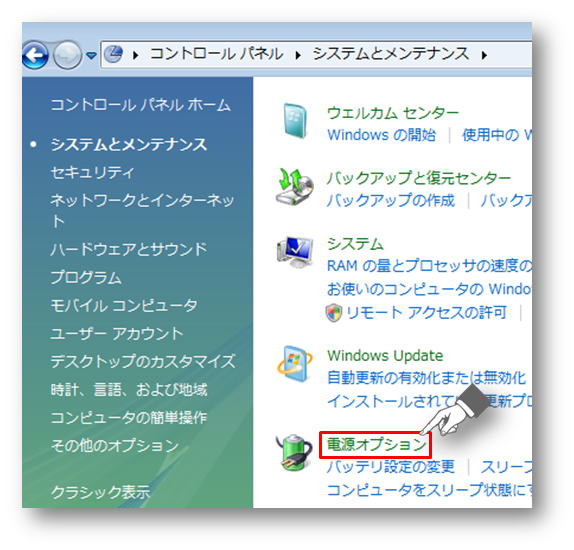Click the blue Back arrow button
Image resolution: width=574 pixels, height=550 pixels.
[35, 55]
